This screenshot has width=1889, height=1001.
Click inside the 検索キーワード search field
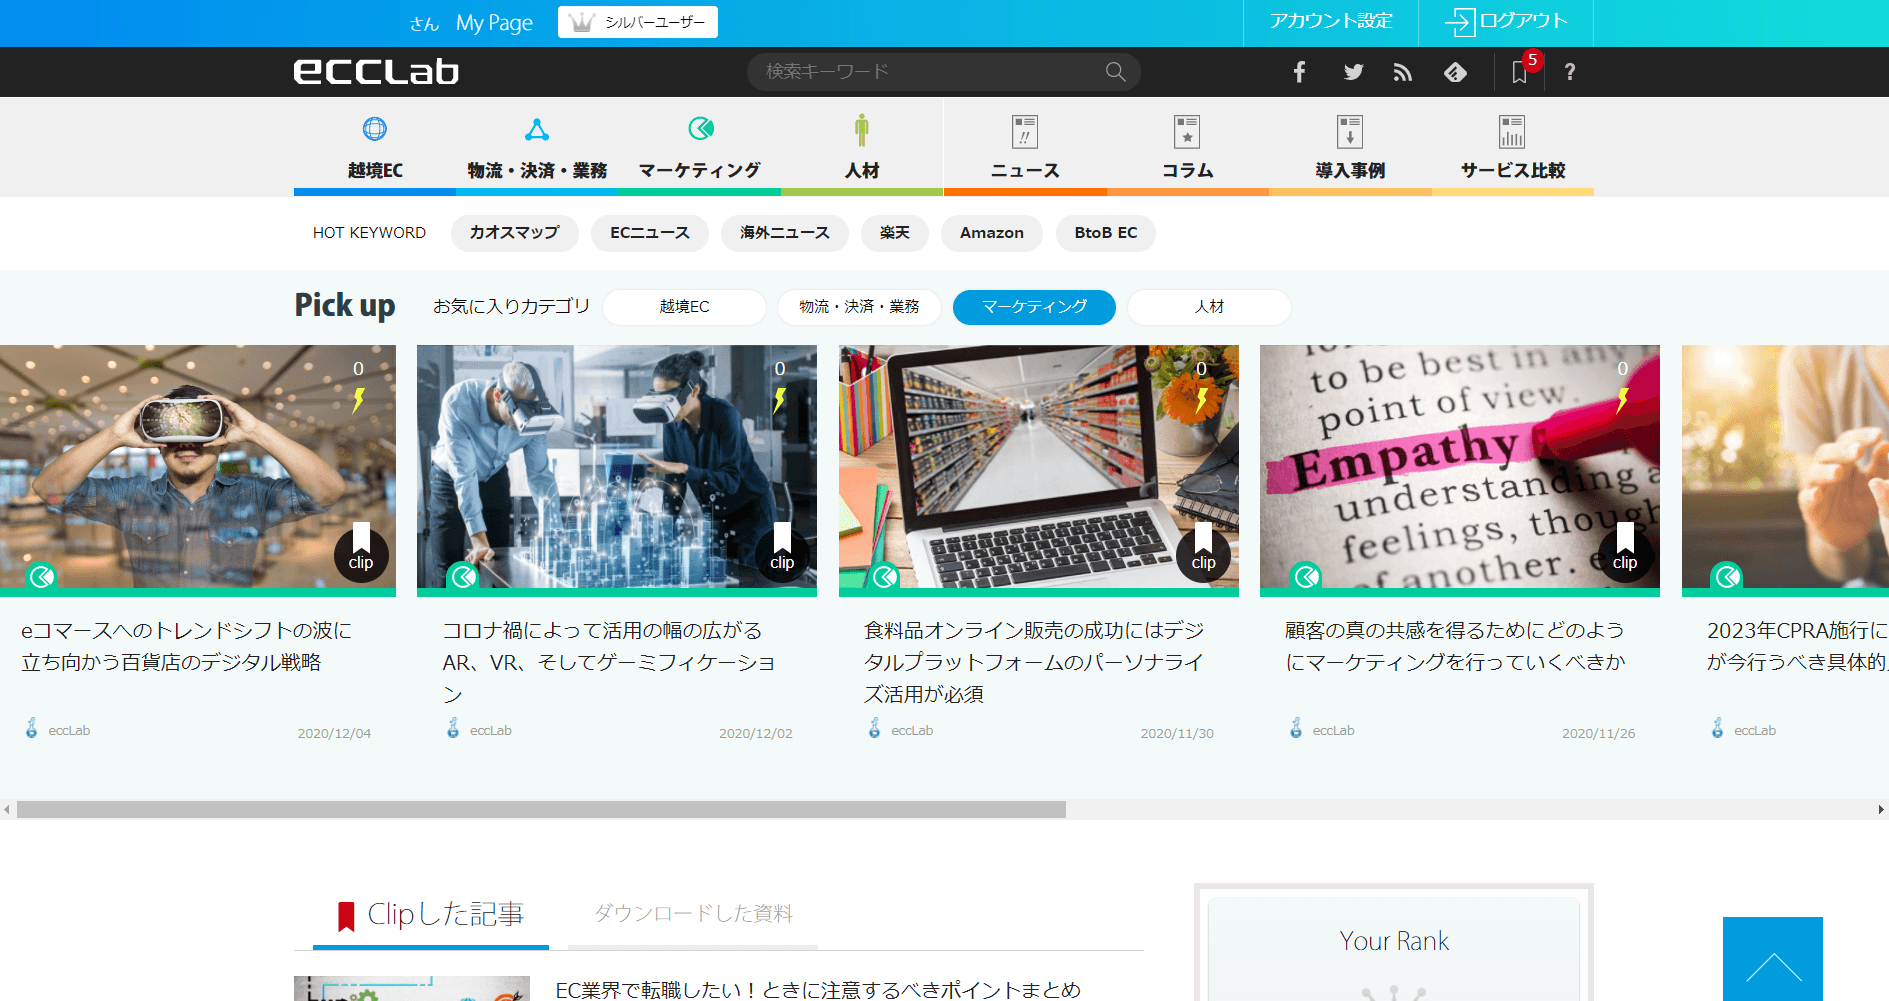(x=930, y=71)
